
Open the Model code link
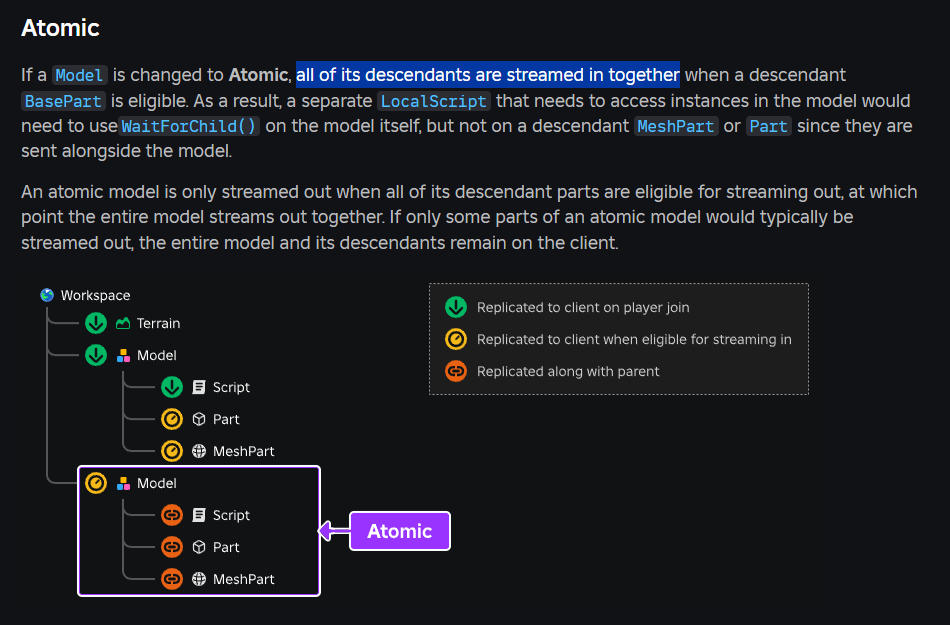pyautogui.click(x=80, y=75)
